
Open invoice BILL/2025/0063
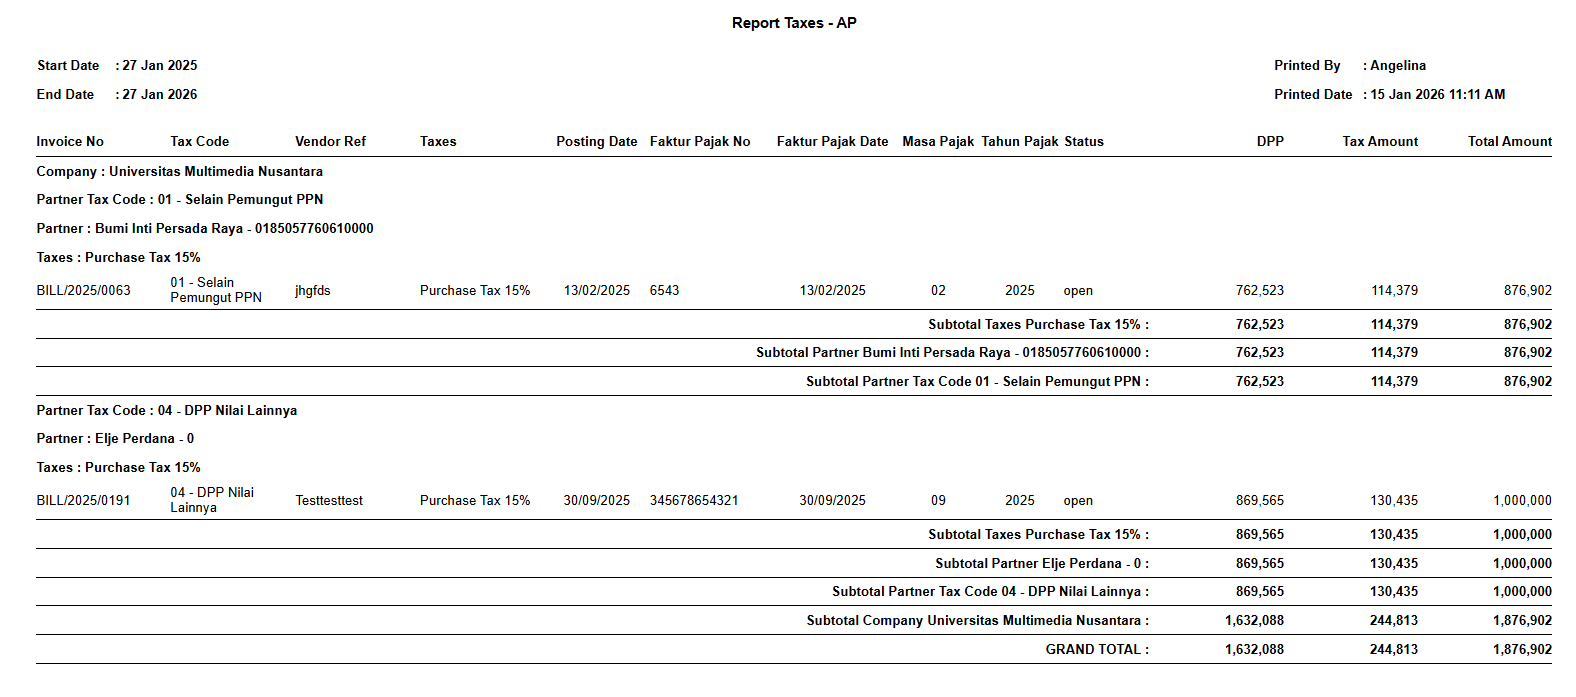83,291
